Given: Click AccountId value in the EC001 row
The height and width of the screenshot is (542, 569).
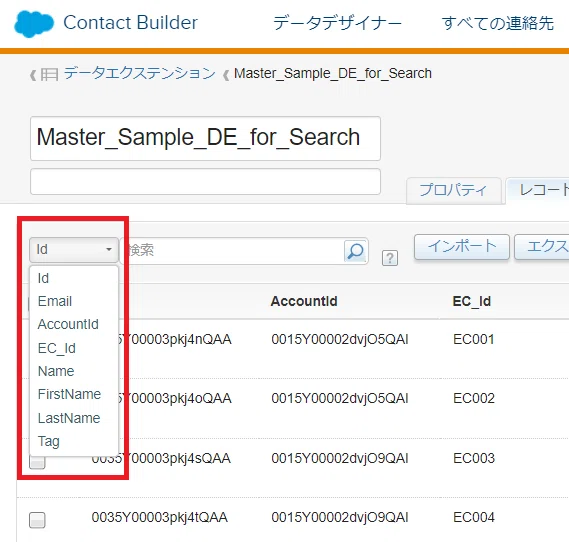Looking at the screenshot, I should pyautogui.click(x=340, y=340).
